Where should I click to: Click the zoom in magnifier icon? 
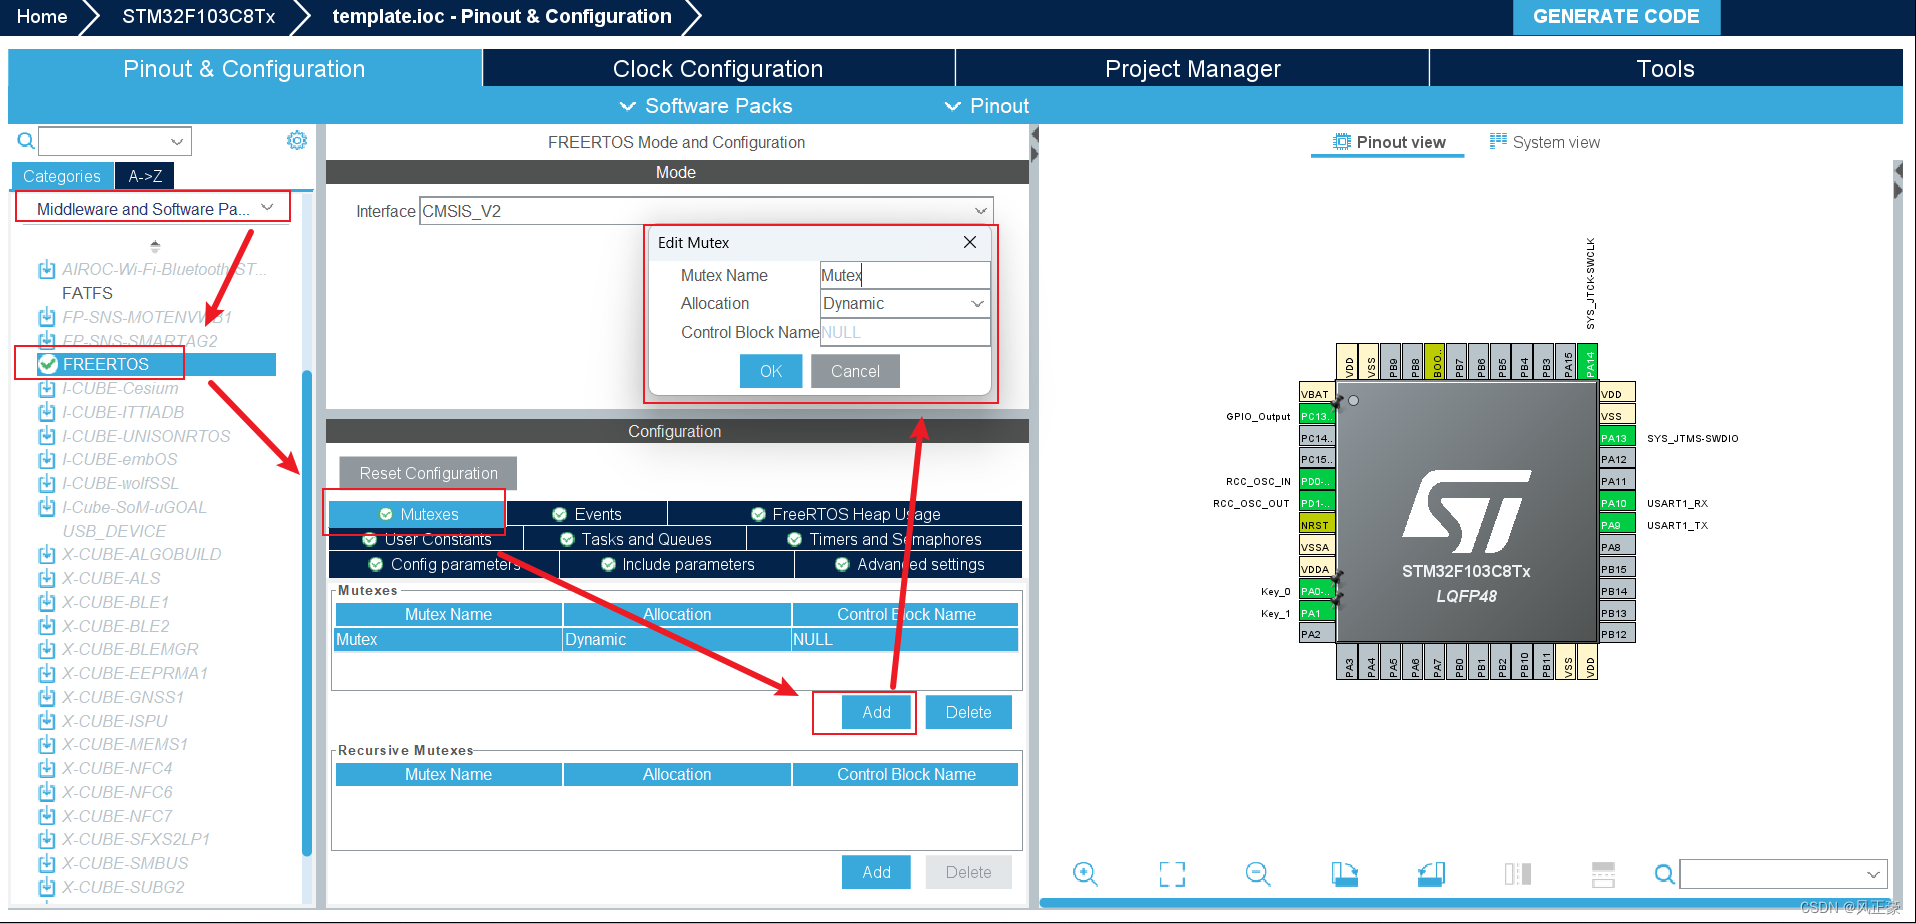pos(1085,874)
